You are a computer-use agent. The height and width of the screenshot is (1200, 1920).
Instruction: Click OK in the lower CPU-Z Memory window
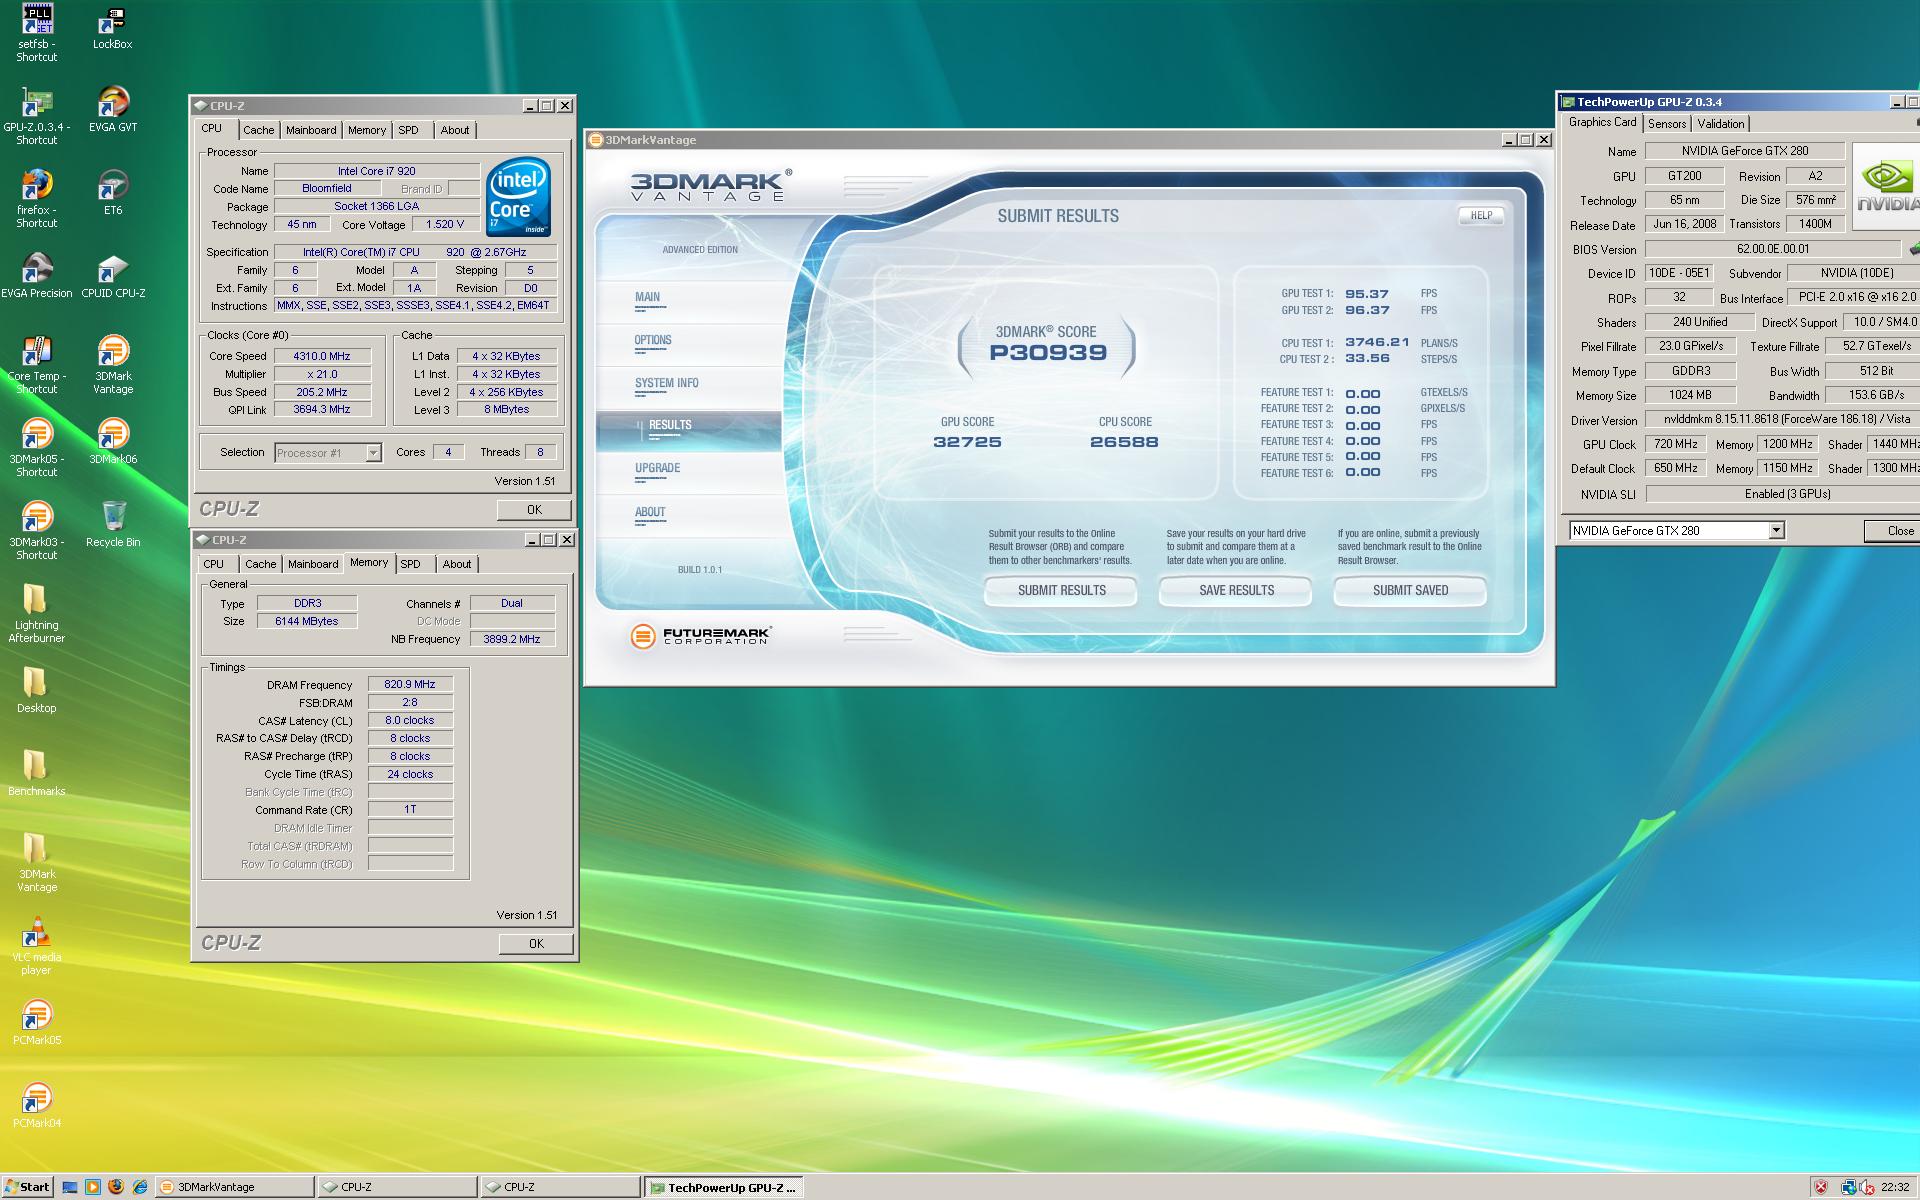click(x=536, y=944)
